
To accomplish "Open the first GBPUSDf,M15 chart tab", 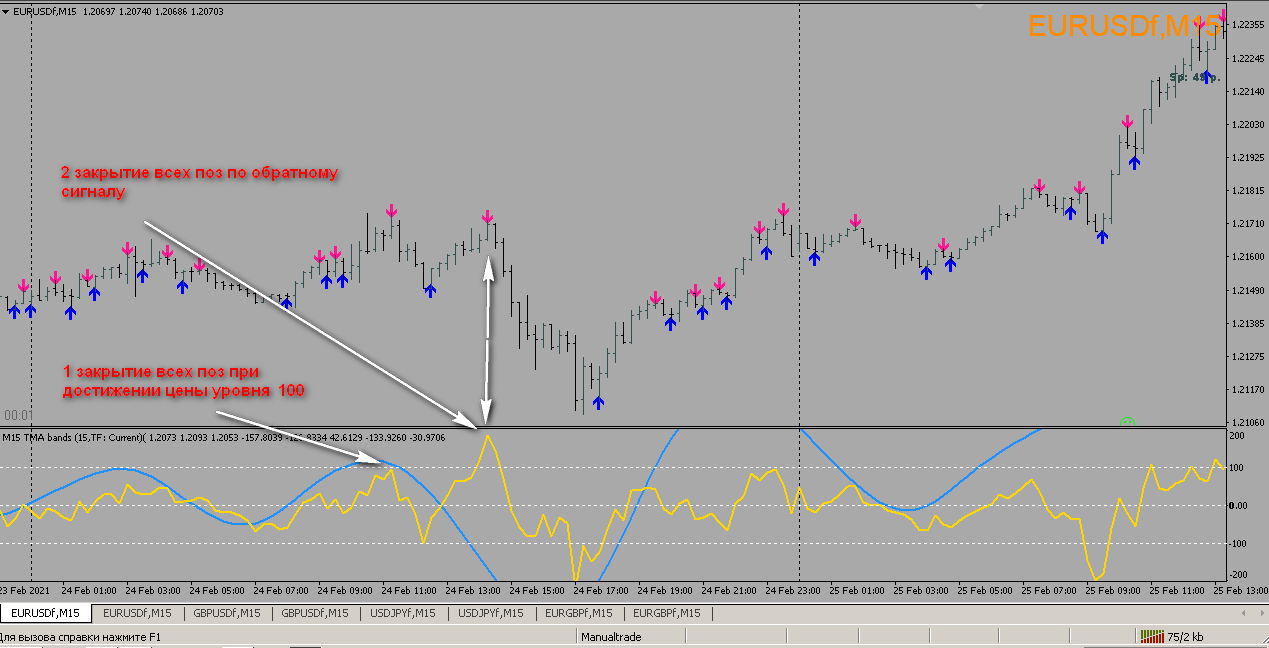I will tap(227, 613).
